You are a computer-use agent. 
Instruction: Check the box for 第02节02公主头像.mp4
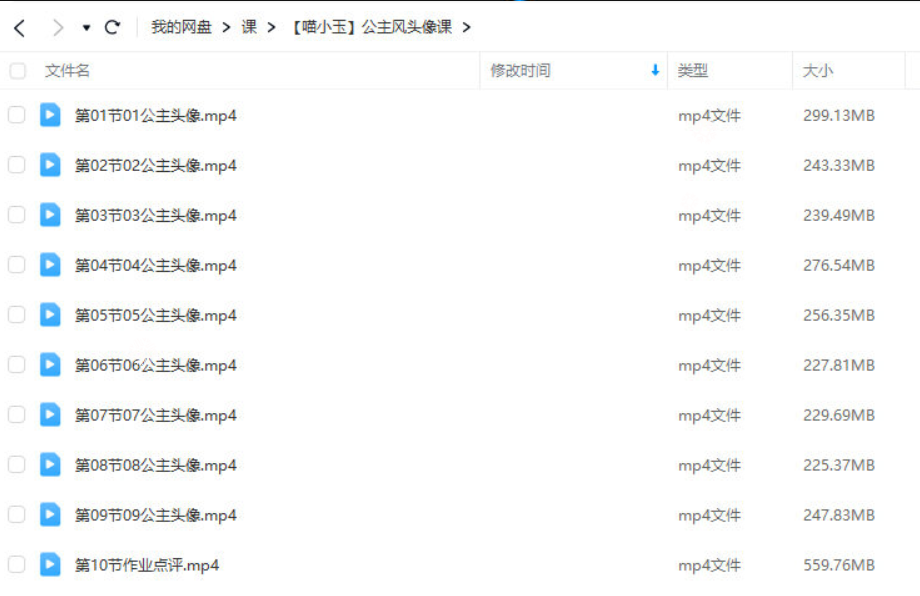coord(16,165)
